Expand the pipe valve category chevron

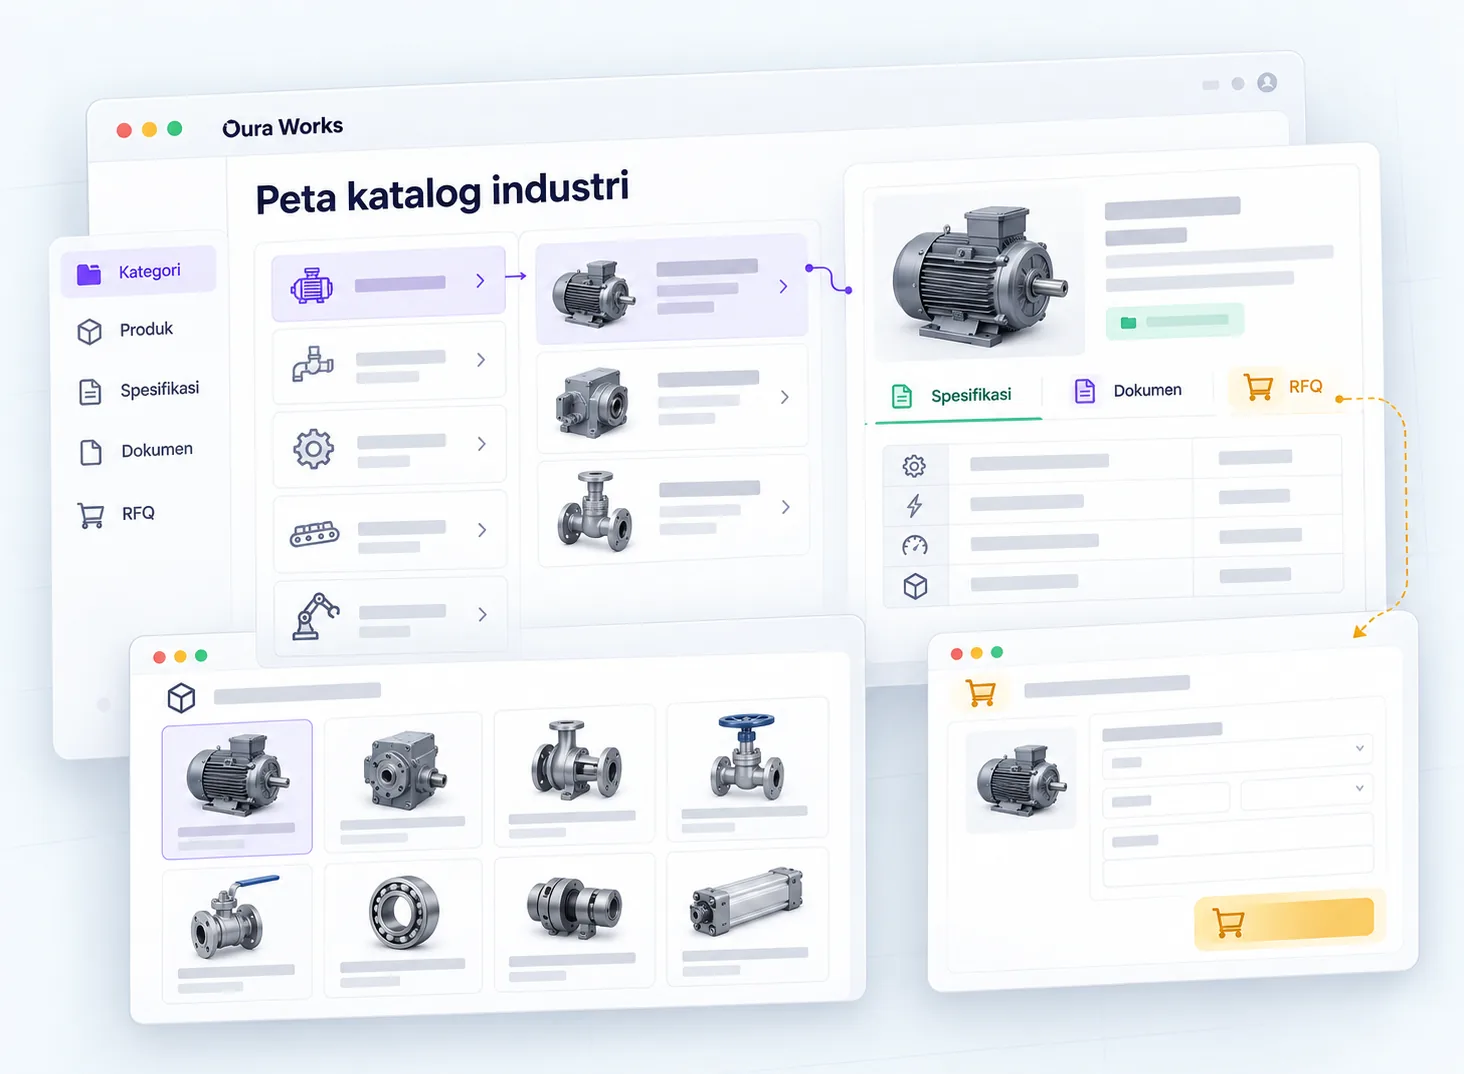(481, 360)
